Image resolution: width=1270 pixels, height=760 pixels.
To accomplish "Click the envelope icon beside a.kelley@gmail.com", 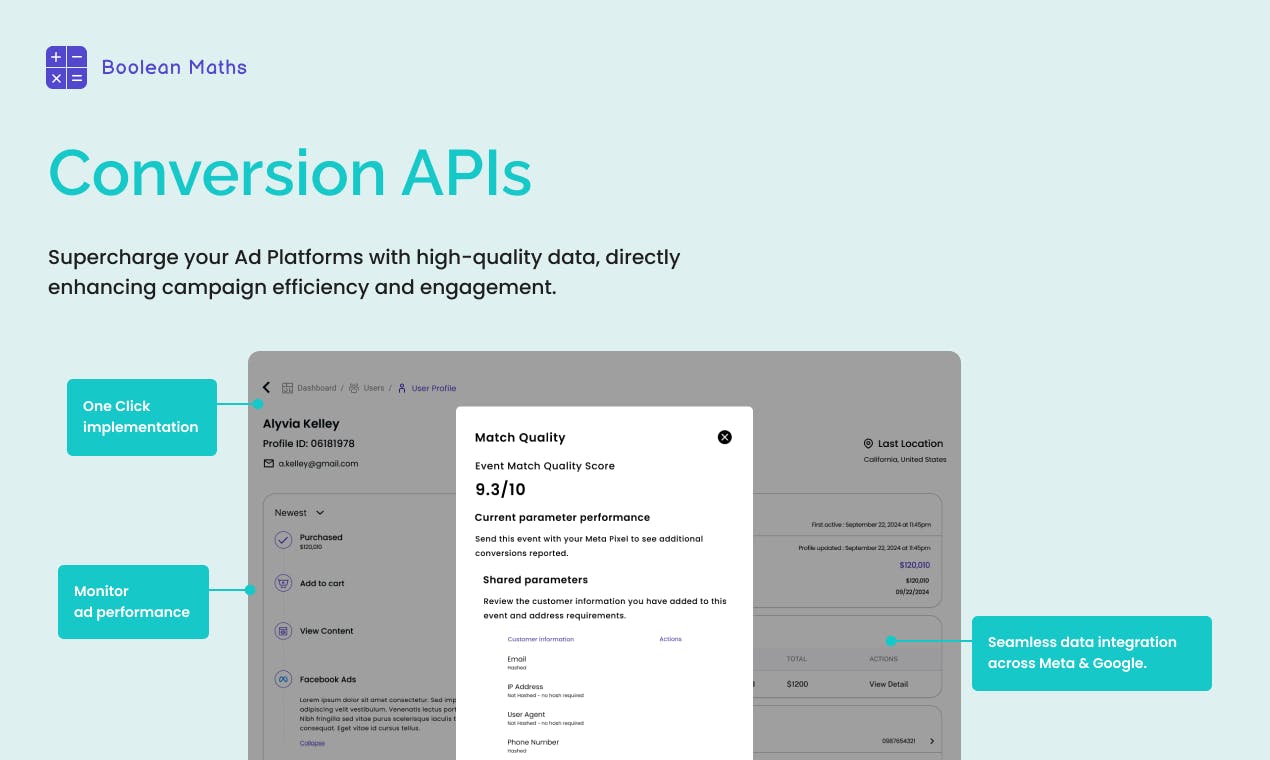I will coord(268,463).
